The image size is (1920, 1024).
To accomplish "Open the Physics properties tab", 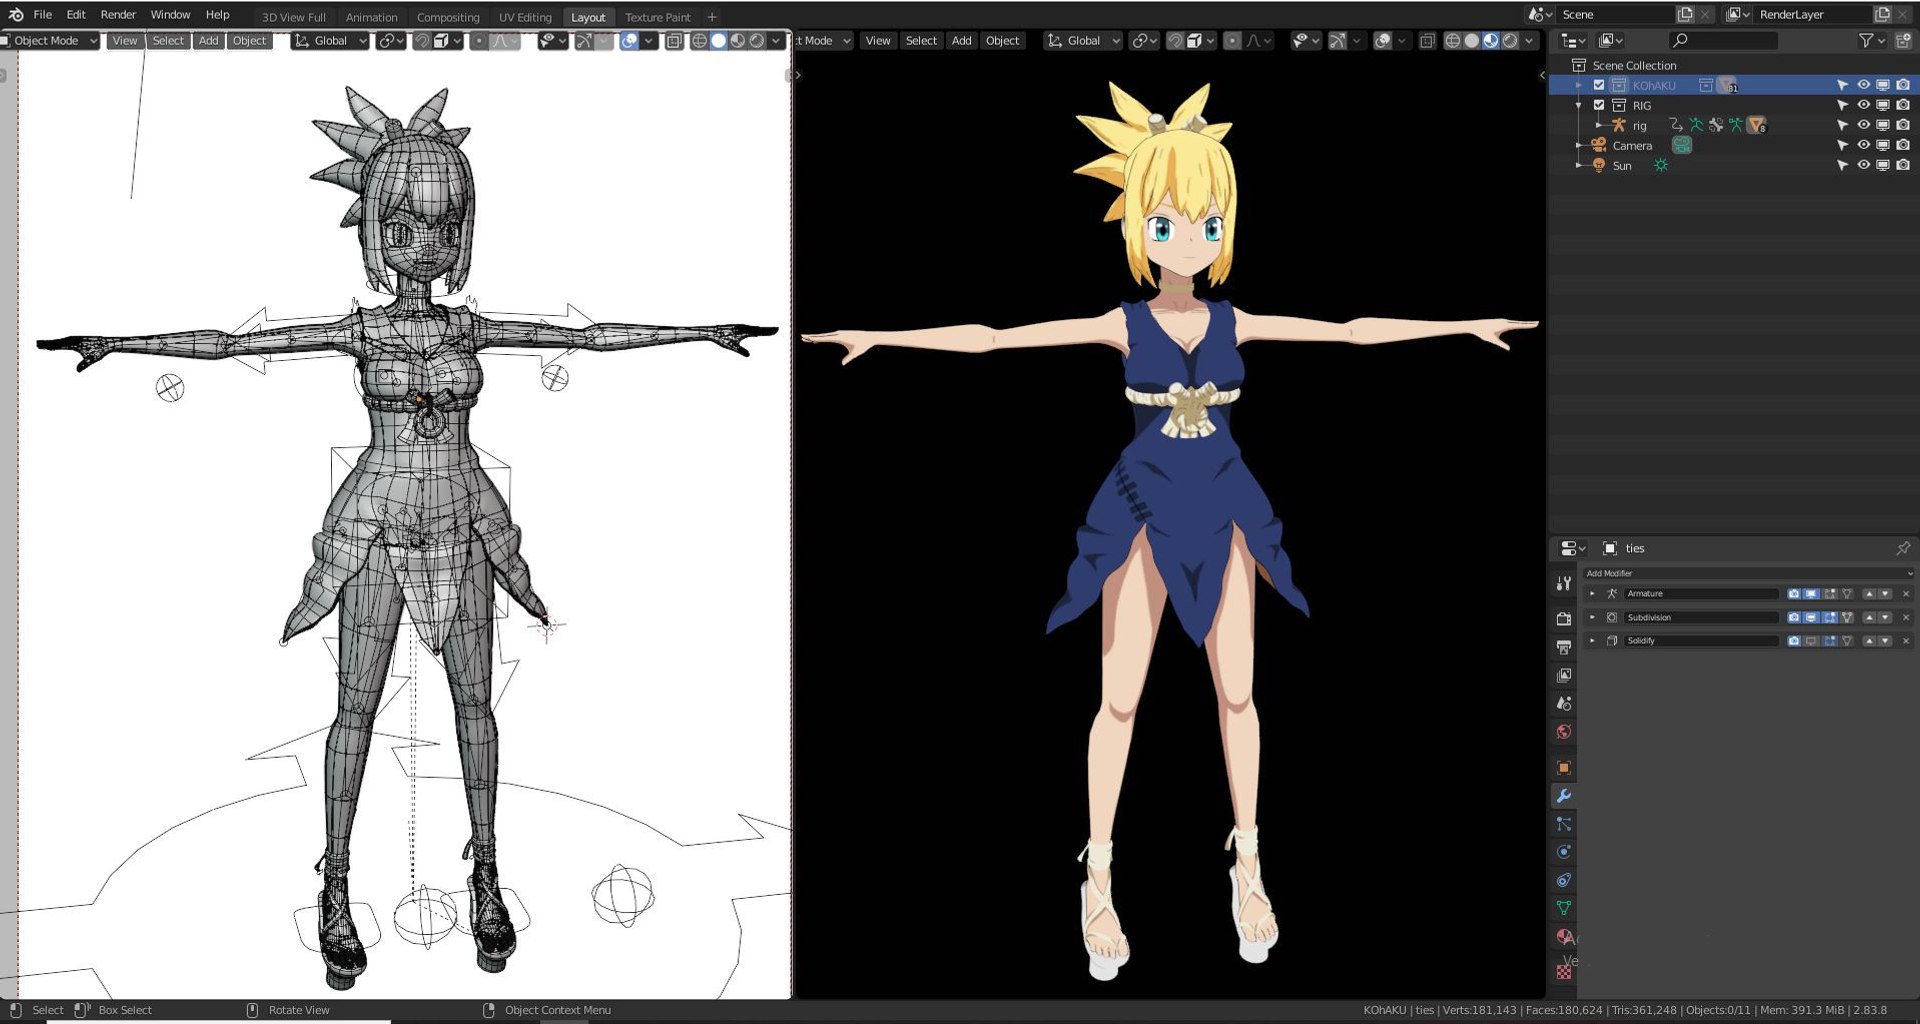I will coord(1564,852).
